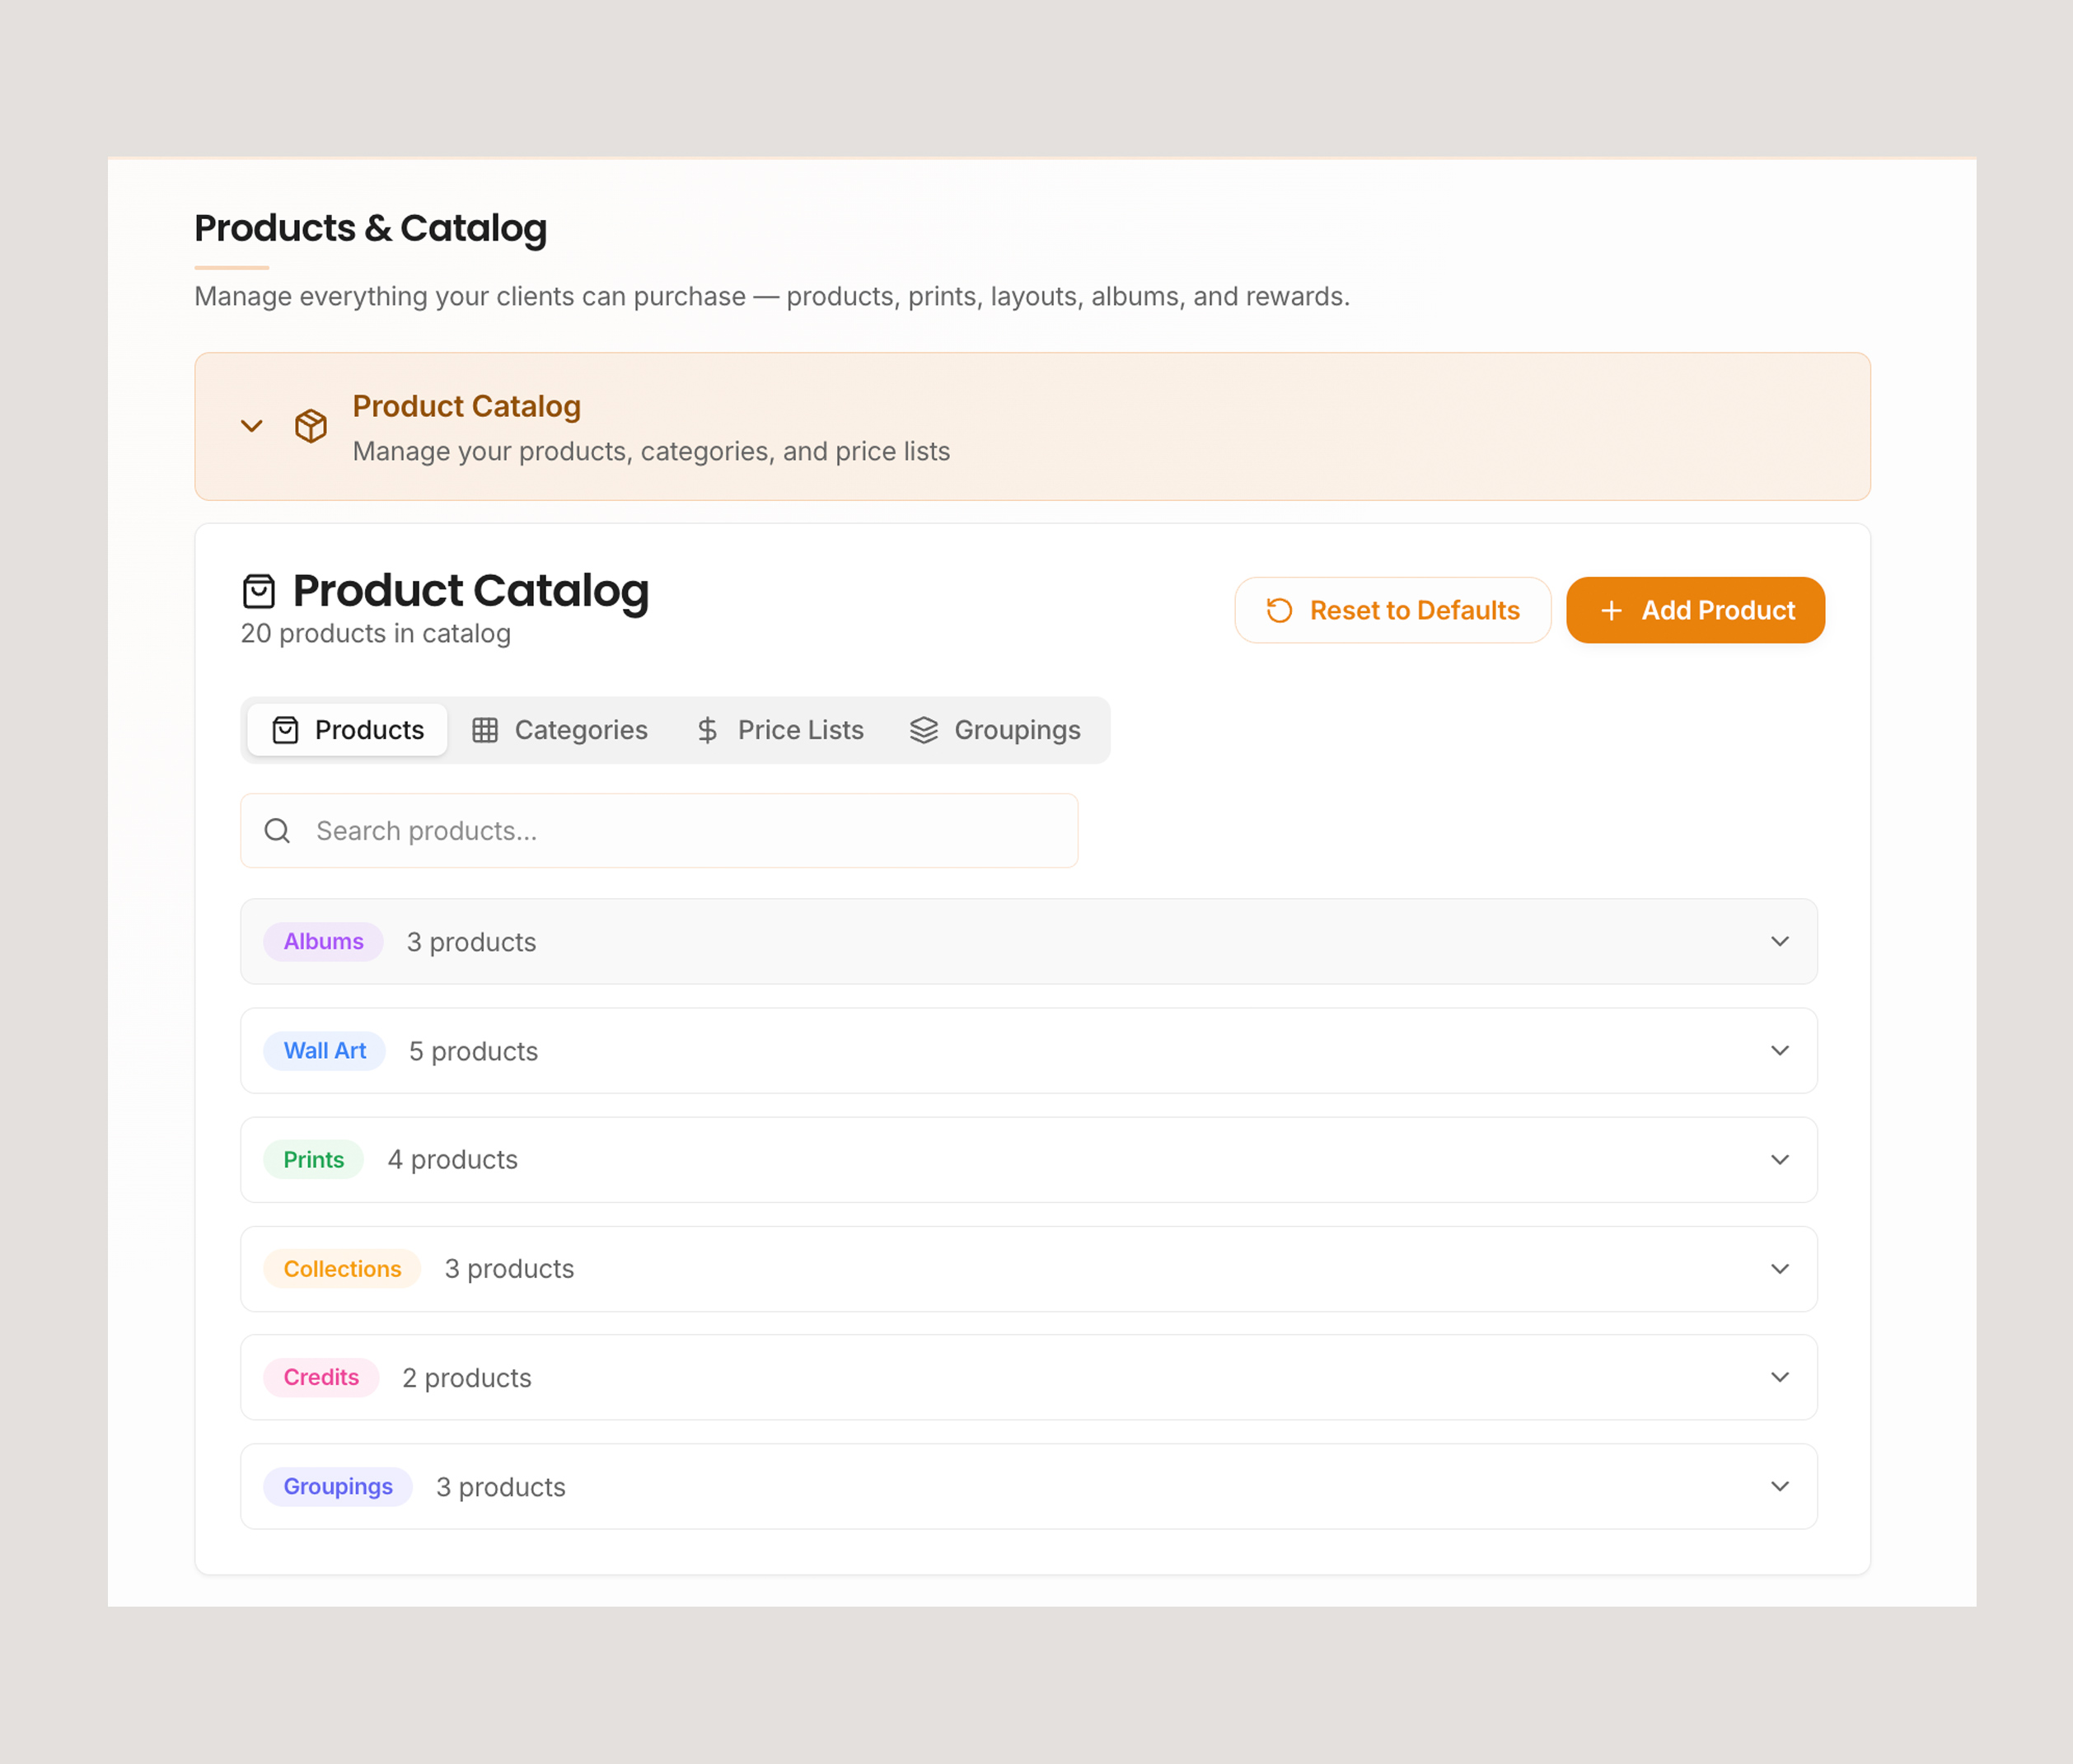Click the plus icon on Add Product
2073x1764 pixels.
[x=1610, y=610]
